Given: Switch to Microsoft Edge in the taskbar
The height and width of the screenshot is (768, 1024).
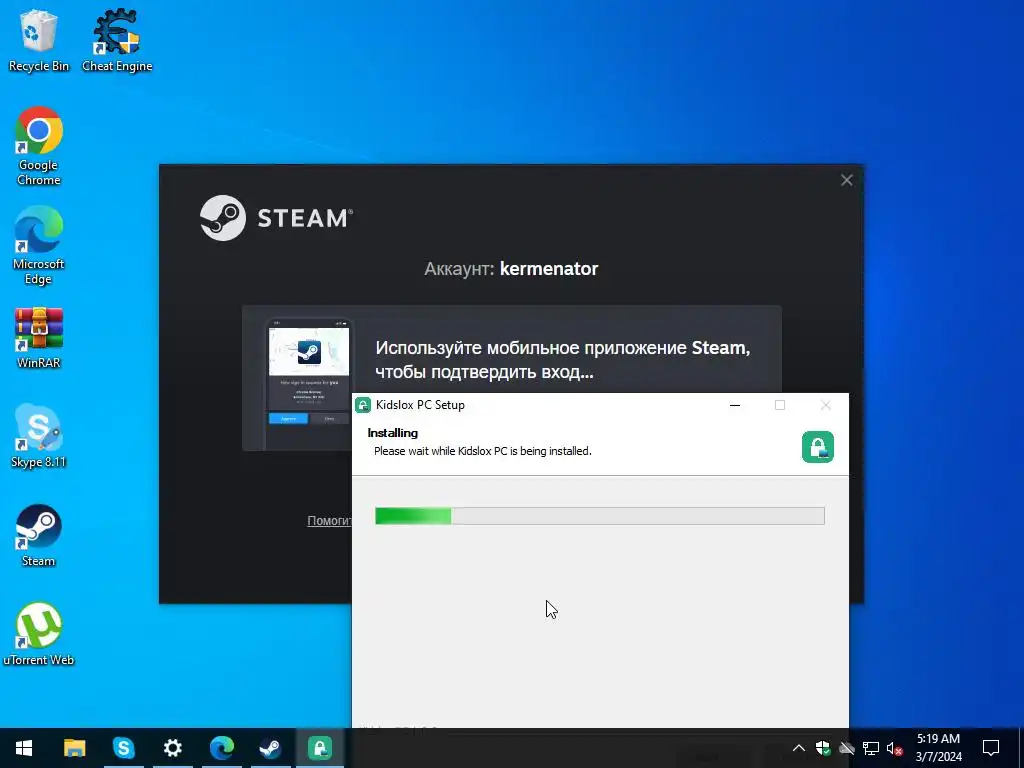Looking at the screenshot, I should 221,748.
